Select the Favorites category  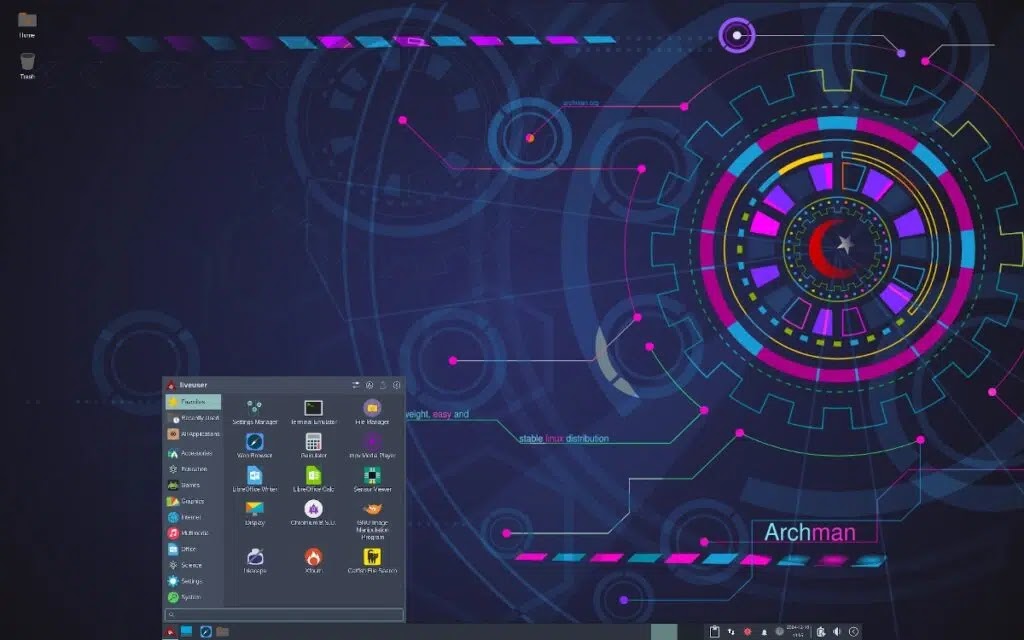(193, 402)
